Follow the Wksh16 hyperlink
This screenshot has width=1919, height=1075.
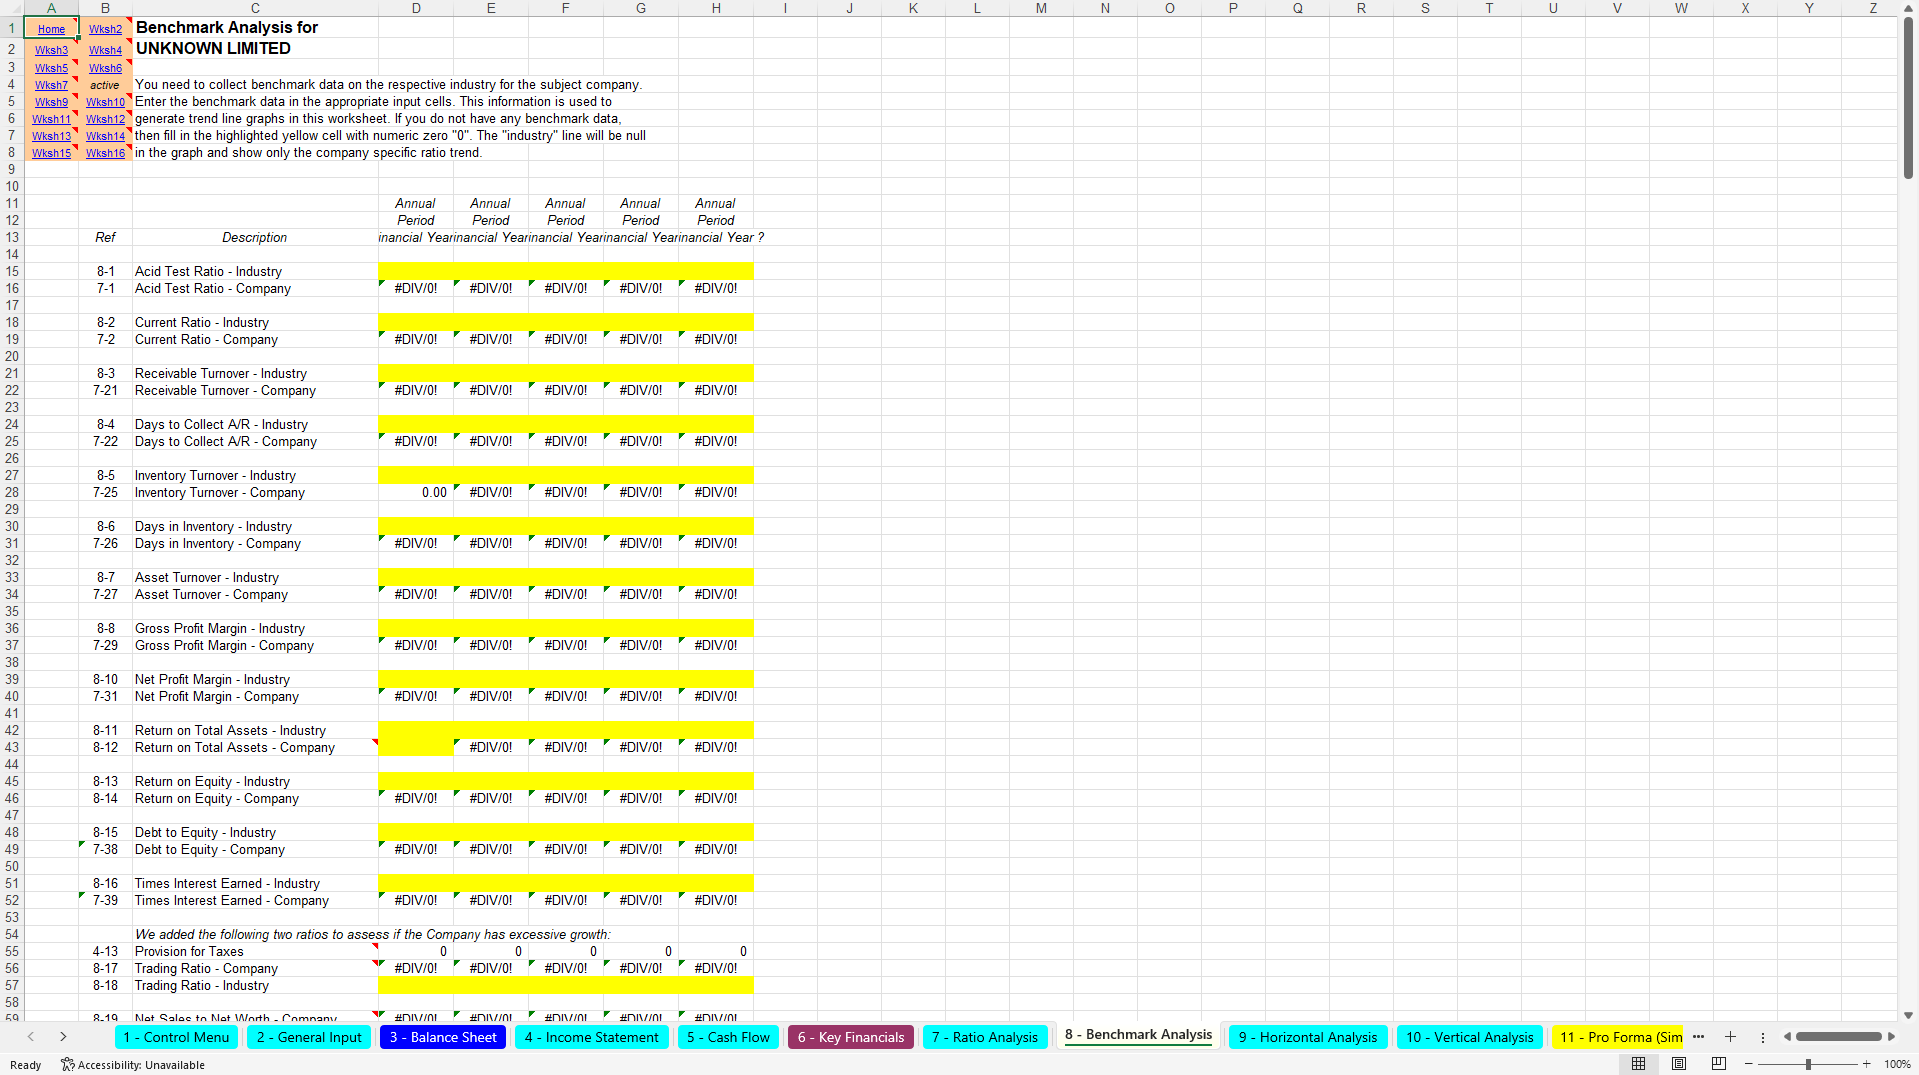tap(105, 153)
